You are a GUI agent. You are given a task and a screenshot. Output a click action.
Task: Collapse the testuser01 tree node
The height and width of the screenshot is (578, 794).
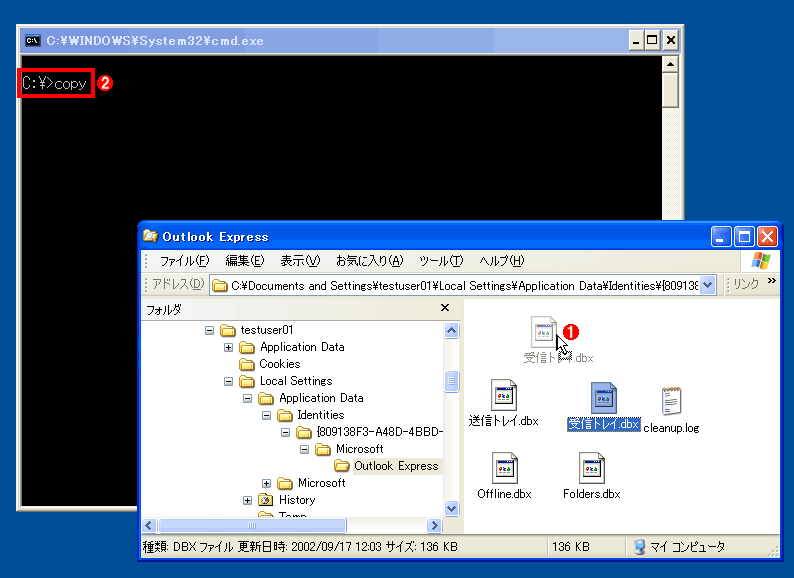pyautogui.click(x=209, y=330)
